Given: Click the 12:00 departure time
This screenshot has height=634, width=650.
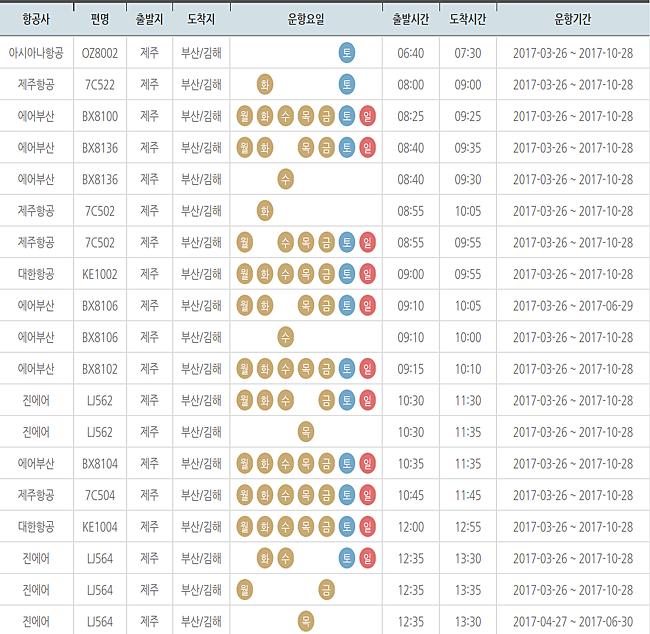Looking at the screenshot, I should [x=410, y=527].
